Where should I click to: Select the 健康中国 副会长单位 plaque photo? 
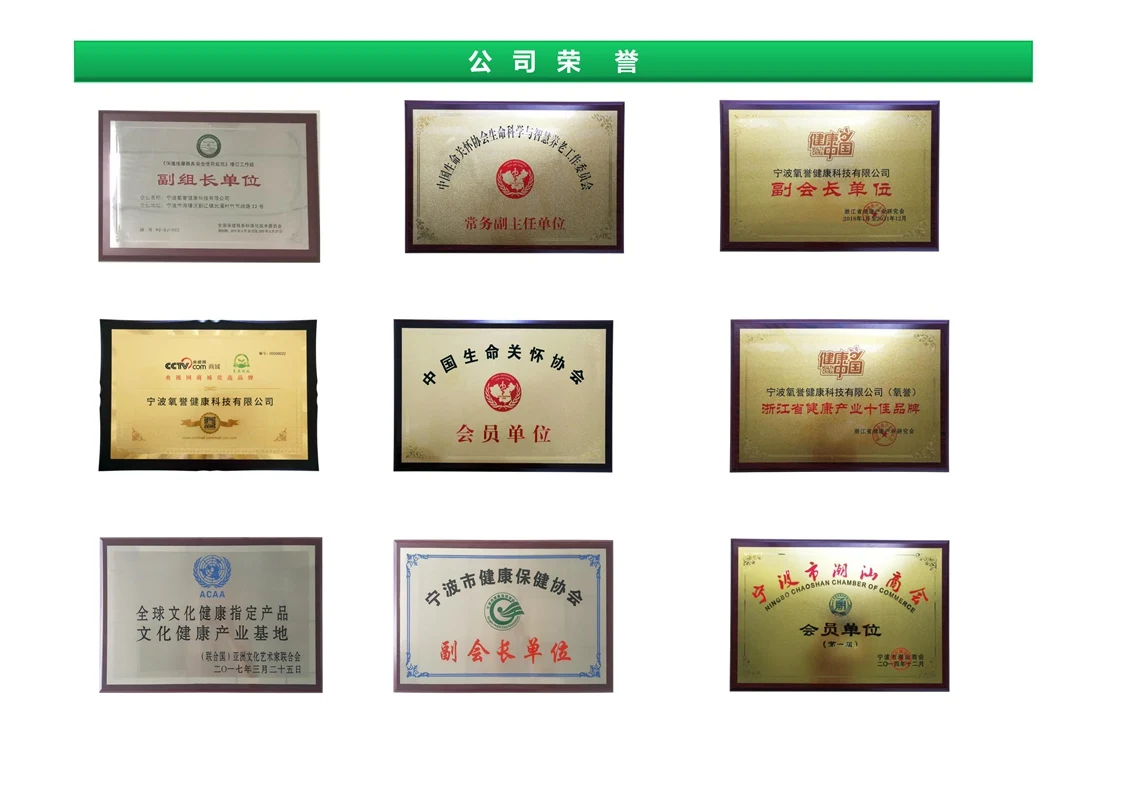point(829,176)
